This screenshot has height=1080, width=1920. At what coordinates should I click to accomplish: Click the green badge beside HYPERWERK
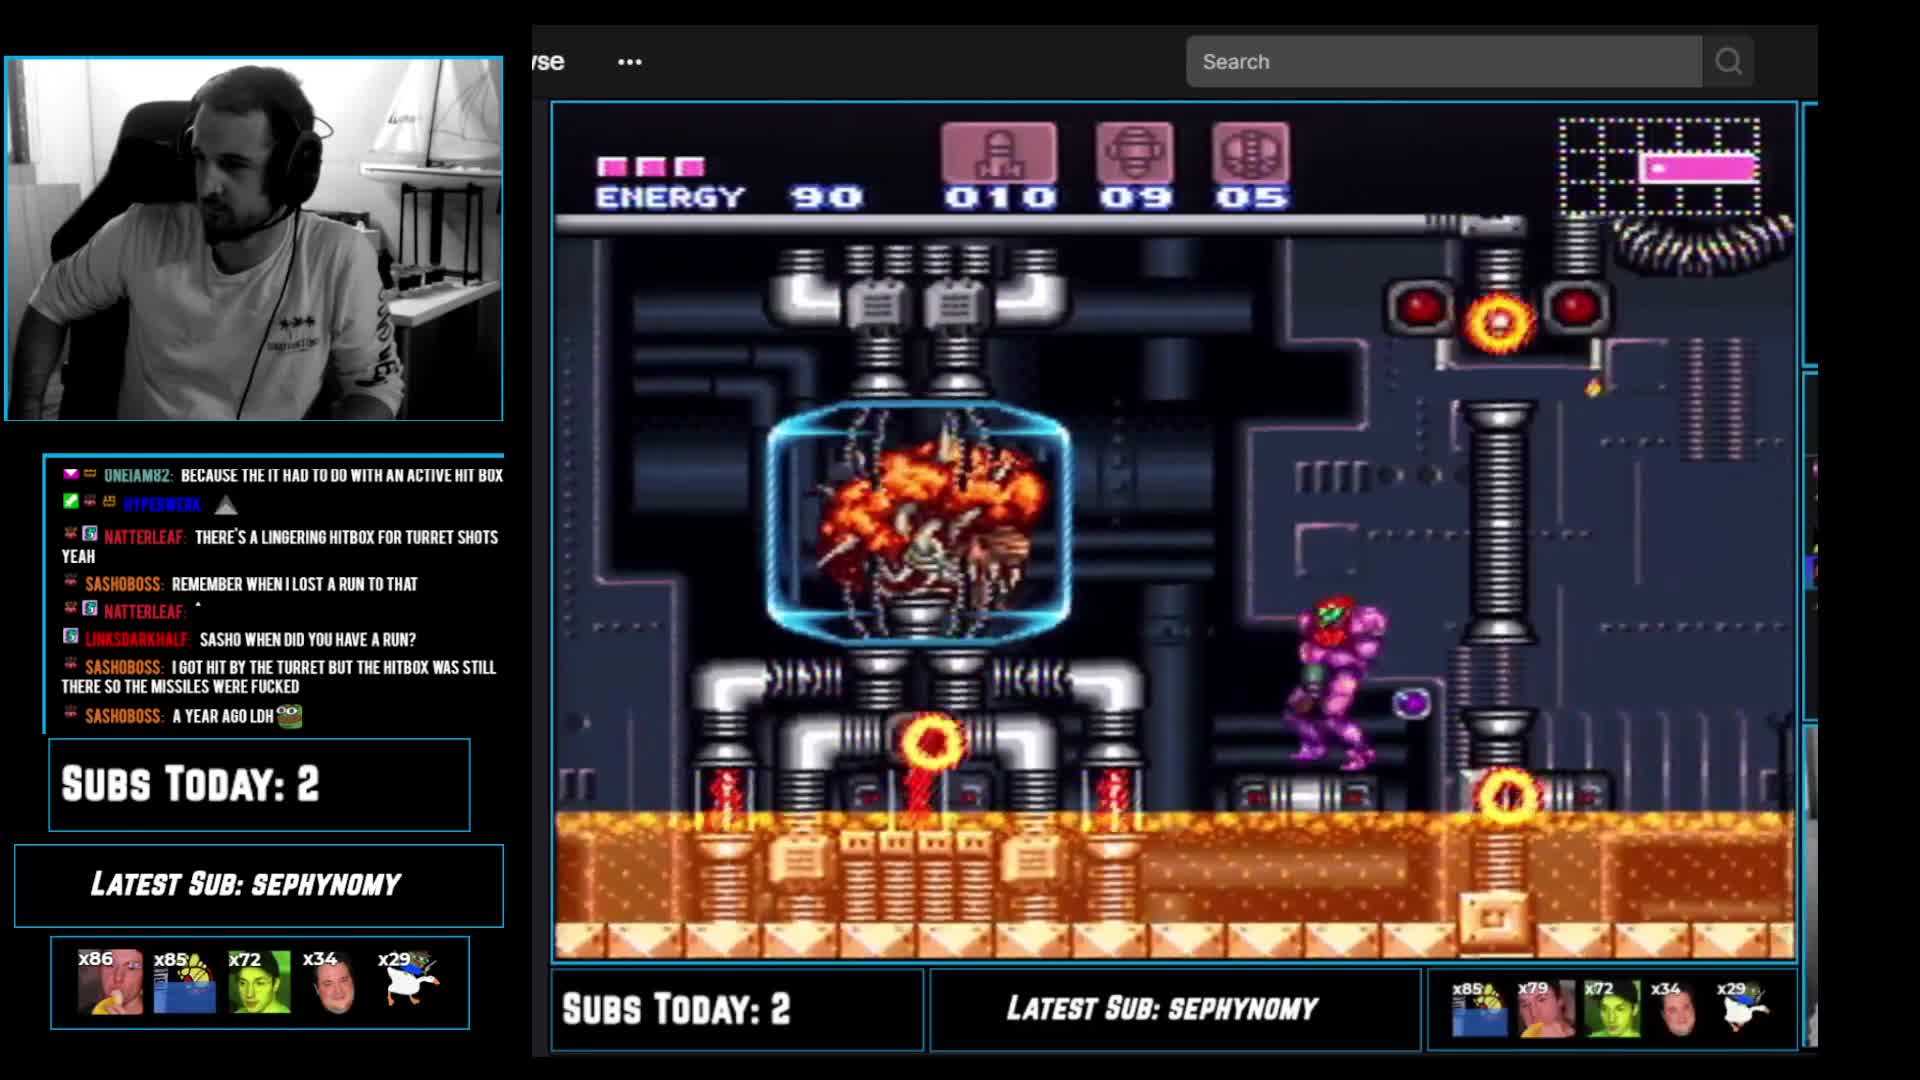[x=71, y=501]
